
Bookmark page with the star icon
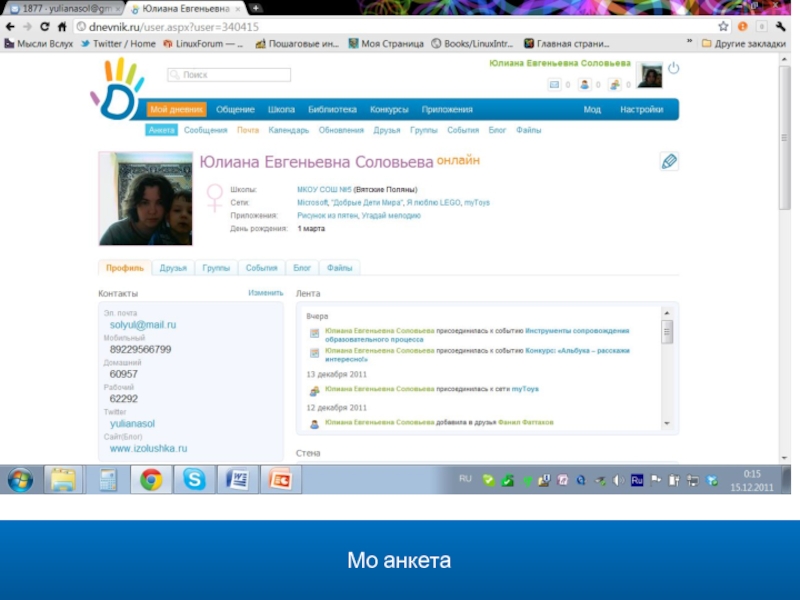click(722, 27)
